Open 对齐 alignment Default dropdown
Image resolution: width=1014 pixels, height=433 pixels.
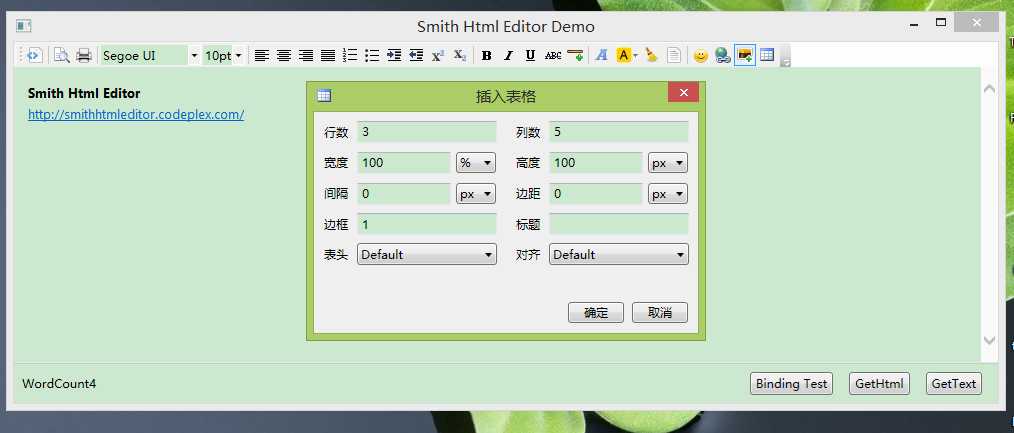click(619, 255)
